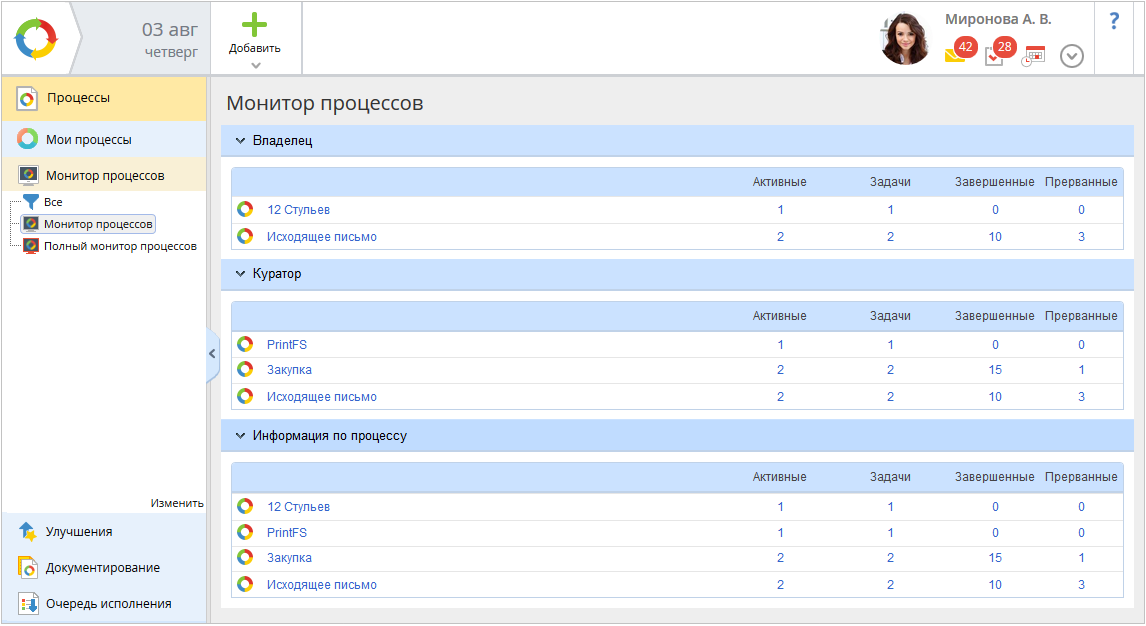This screenshot has width=1146, height=626.
Task: Open the Закупка process link under Куратор
Action: pos(289,370)
